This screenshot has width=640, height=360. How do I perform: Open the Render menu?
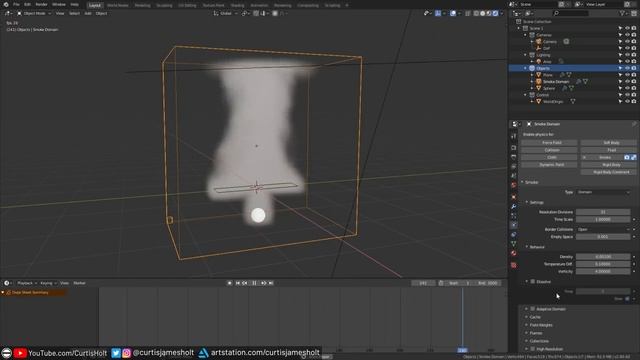41,4
